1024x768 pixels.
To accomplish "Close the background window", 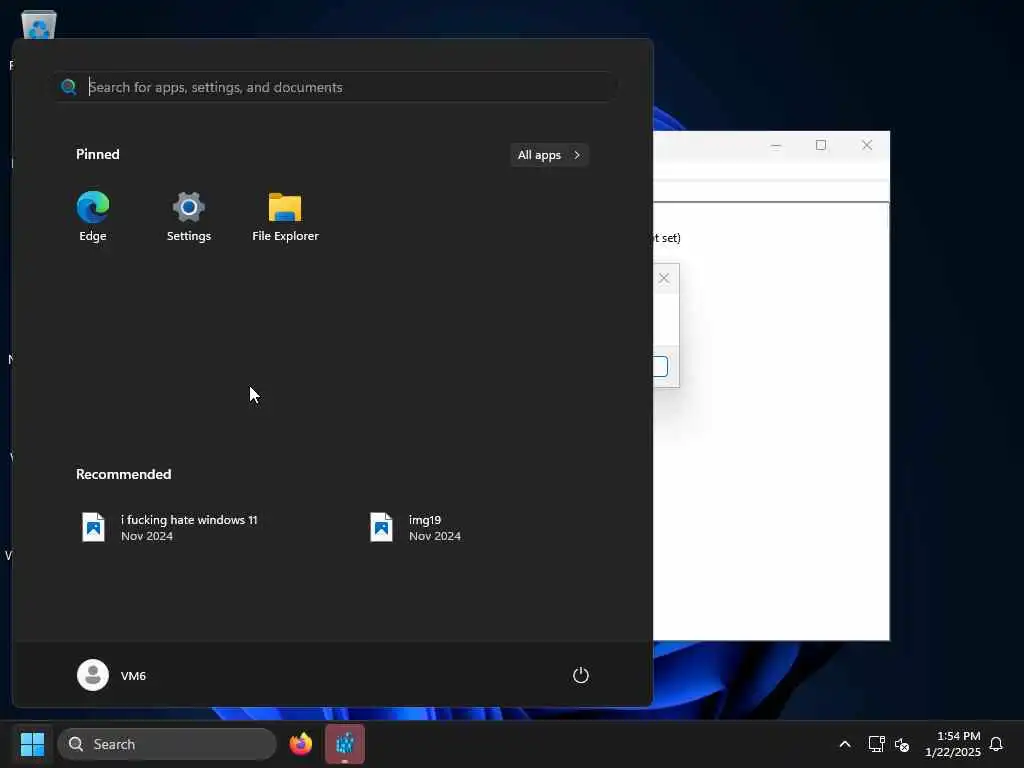I will click(x=867, y=145).
